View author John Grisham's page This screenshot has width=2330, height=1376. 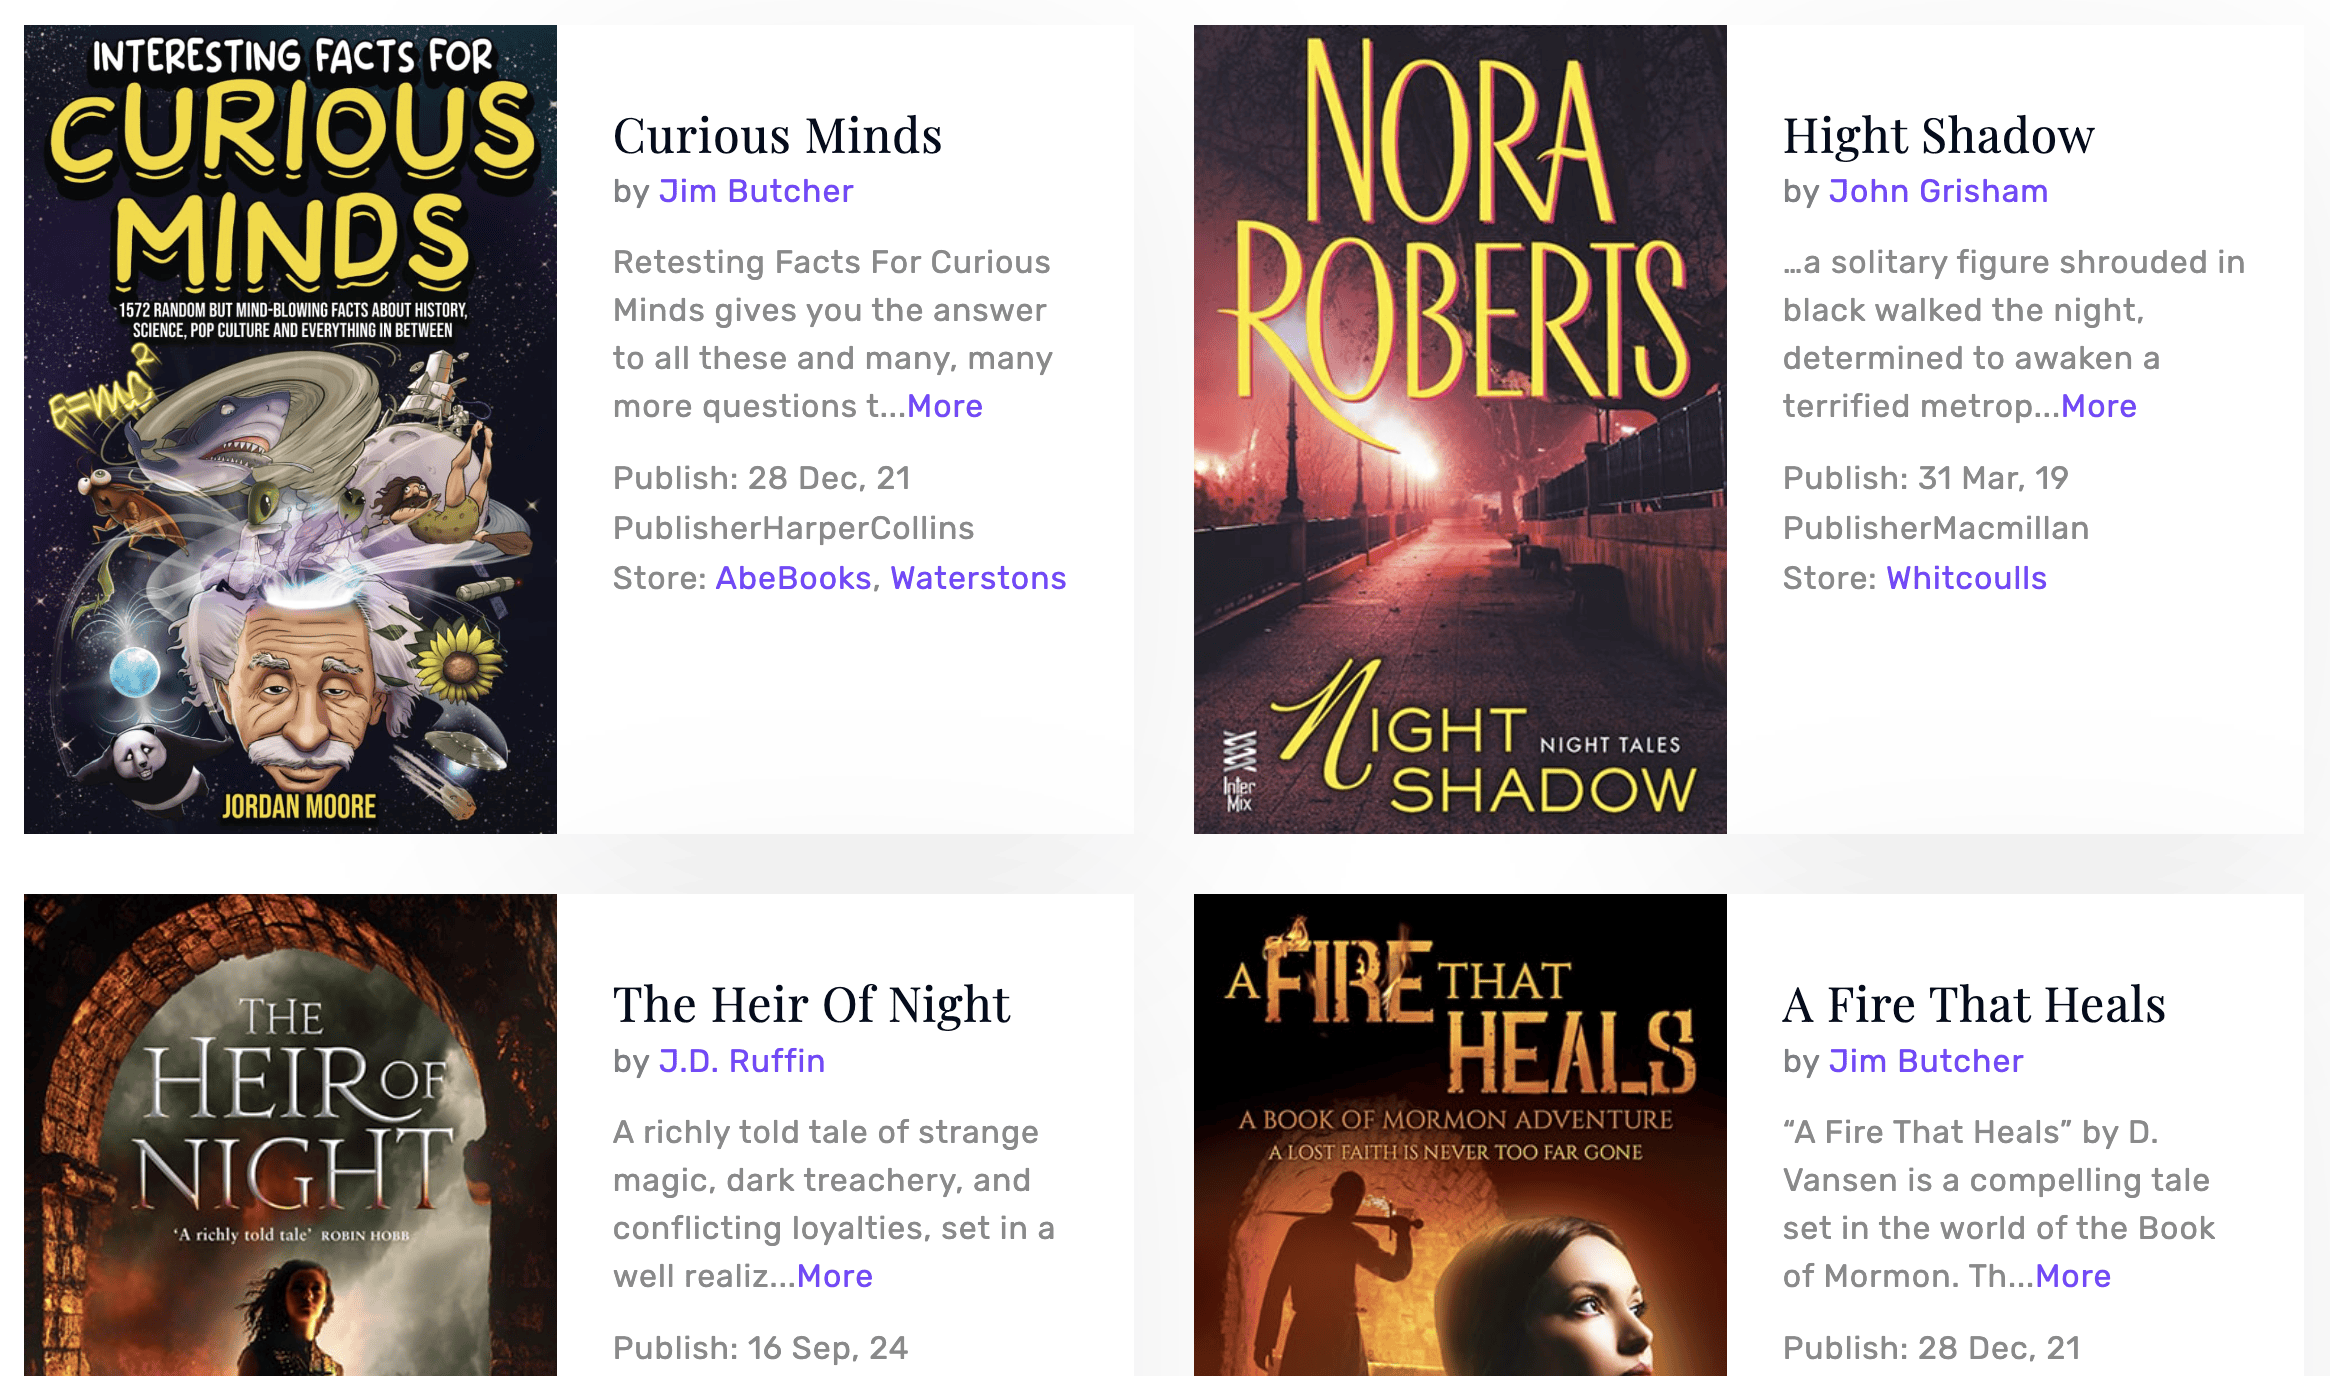[x=1938, y=191]
